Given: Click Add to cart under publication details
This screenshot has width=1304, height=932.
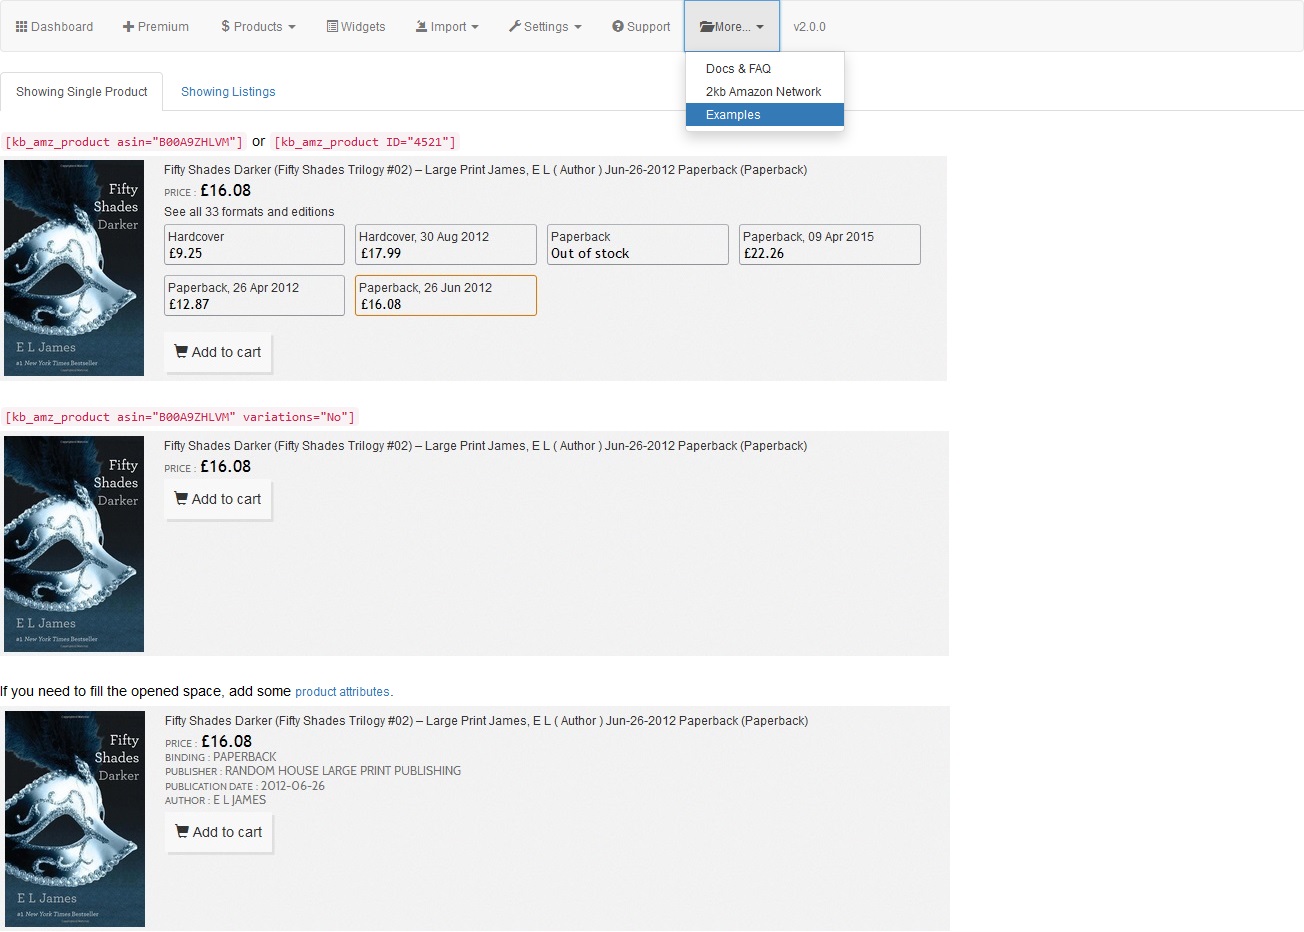Looking at the screenshot, I should [x=219, y=832].
